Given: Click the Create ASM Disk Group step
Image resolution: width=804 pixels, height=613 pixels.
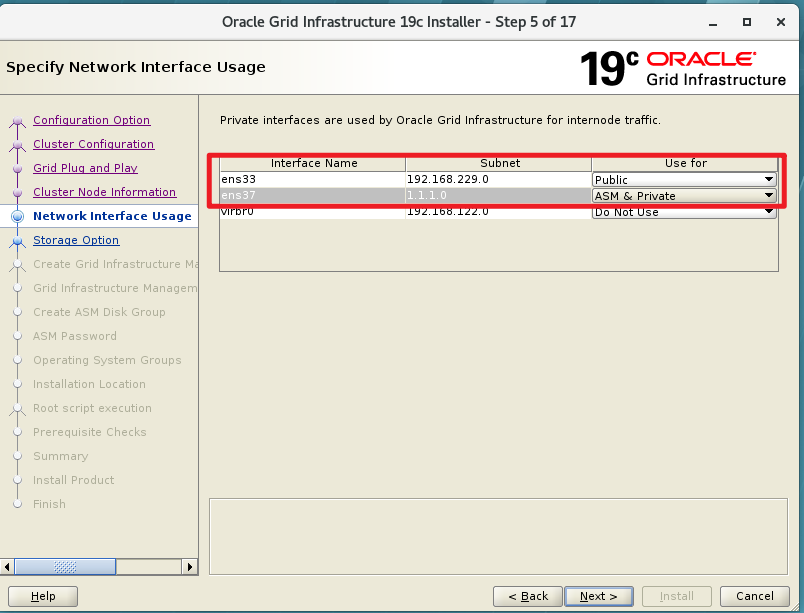Looking at the screenshot, I should [99, 312].
